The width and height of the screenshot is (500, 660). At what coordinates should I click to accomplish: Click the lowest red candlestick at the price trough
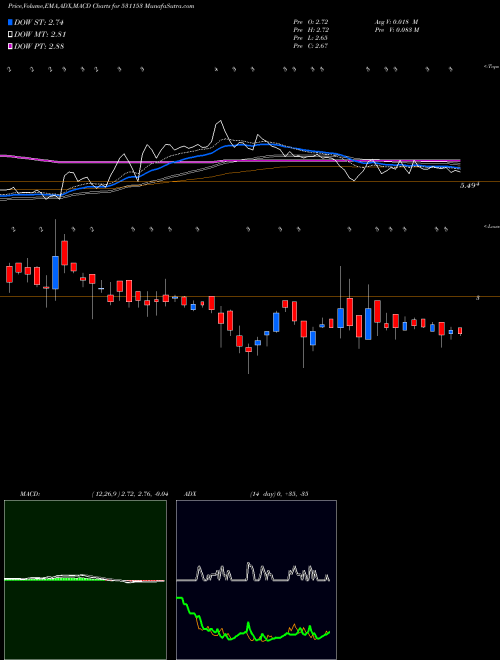point(248,349)
